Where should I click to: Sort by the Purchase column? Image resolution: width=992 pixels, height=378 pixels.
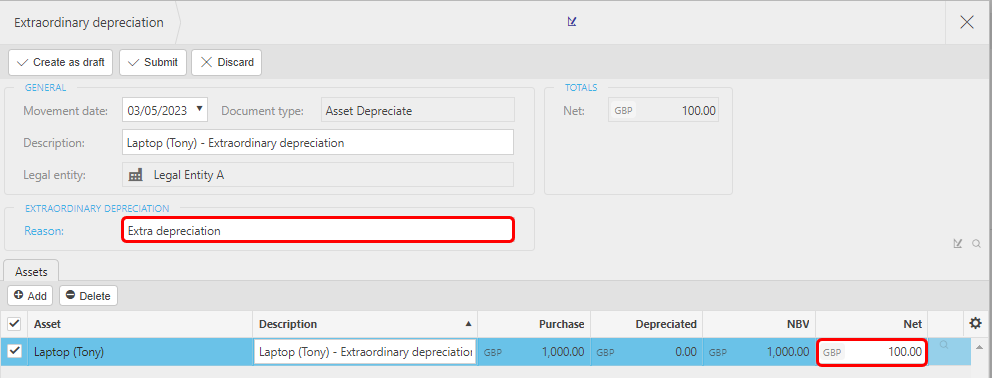point(534,324)
